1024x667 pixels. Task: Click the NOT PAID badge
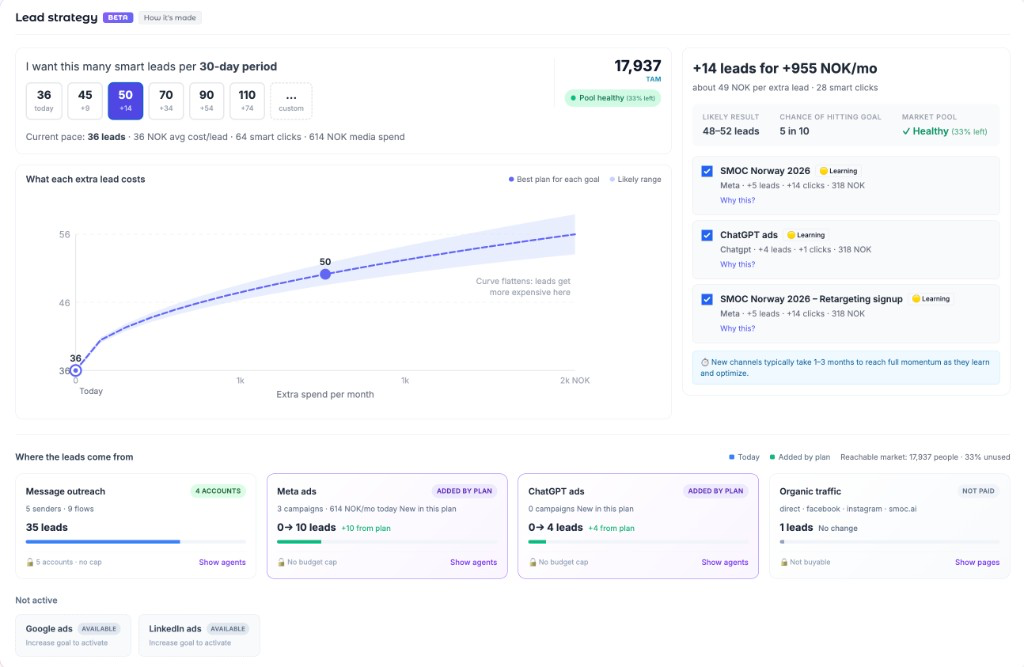978,491
